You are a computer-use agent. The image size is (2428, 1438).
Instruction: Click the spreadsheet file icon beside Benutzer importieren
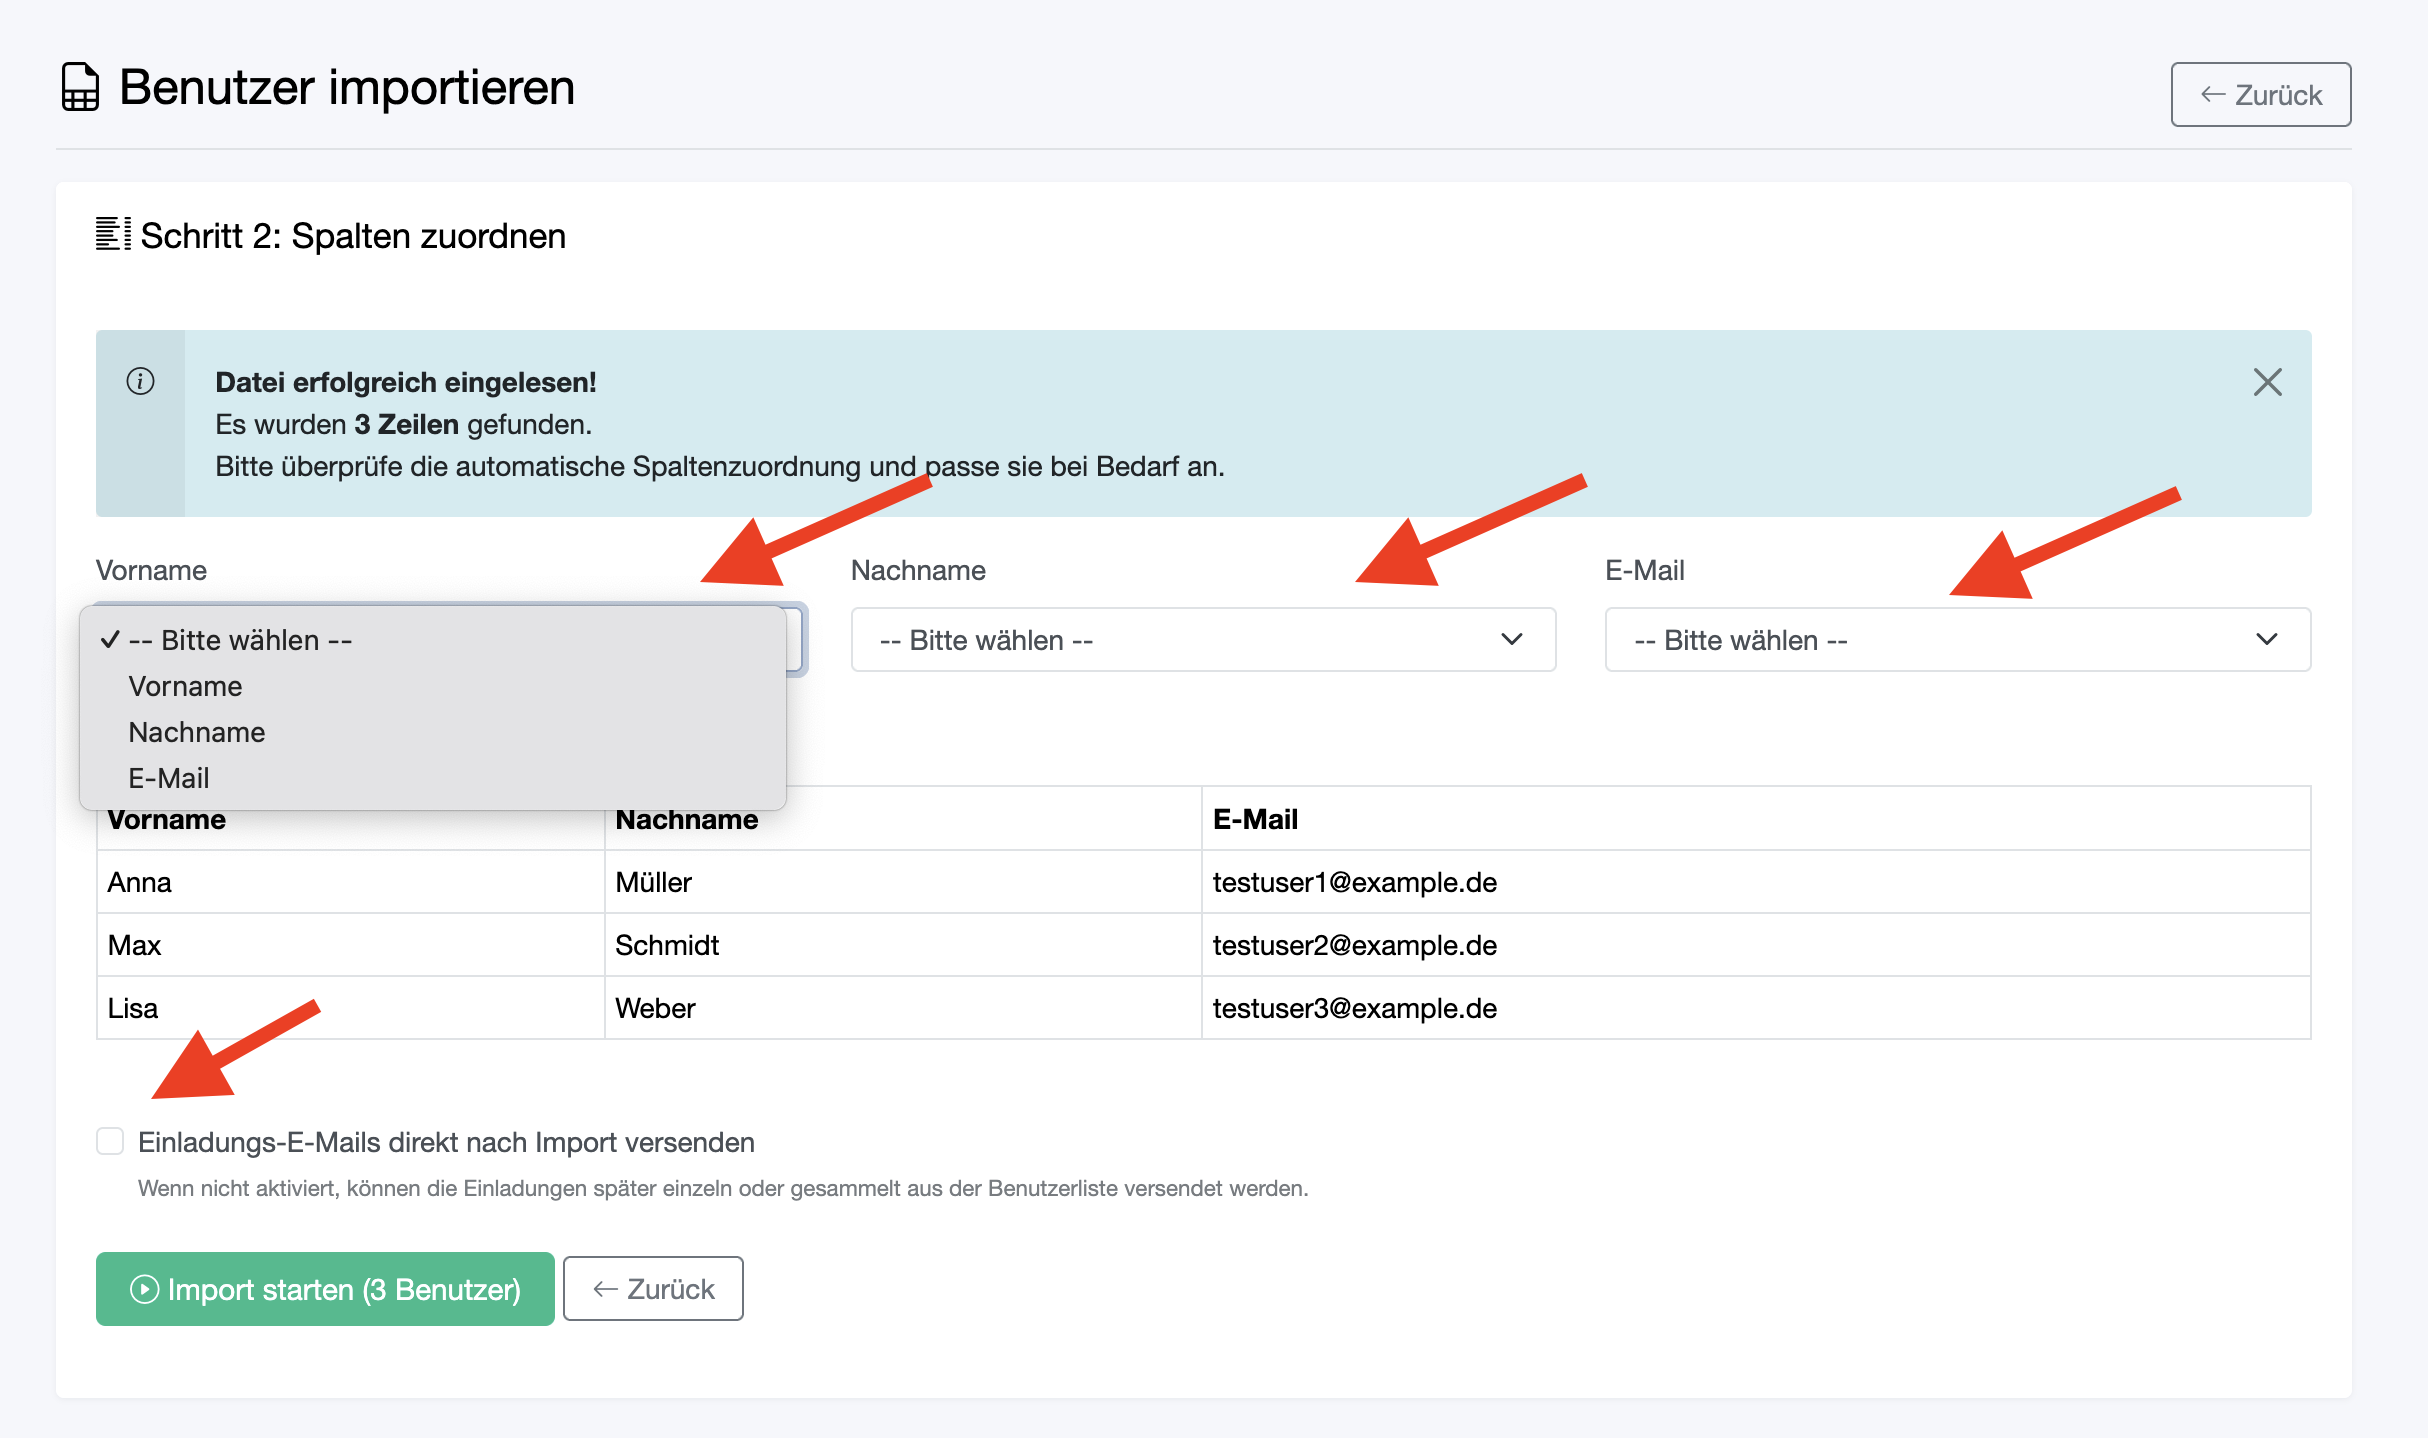80,87
